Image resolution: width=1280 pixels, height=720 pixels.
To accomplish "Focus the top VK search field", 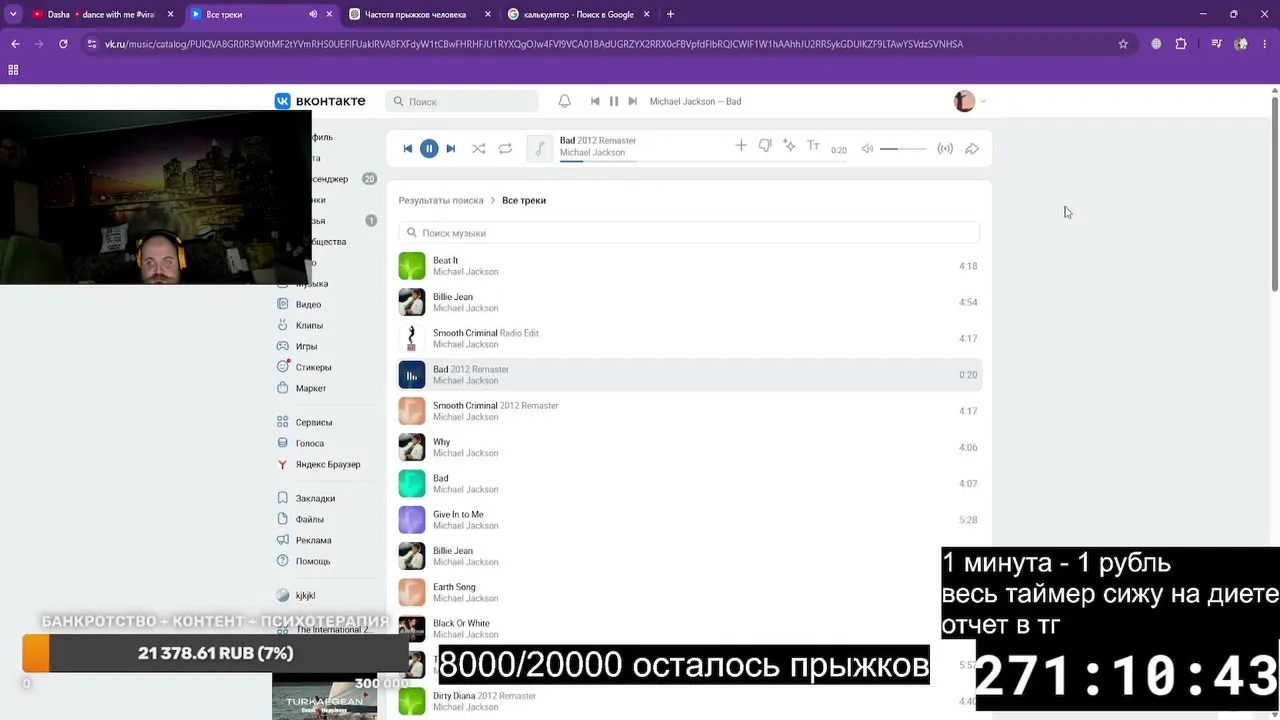I will (462, 101).
